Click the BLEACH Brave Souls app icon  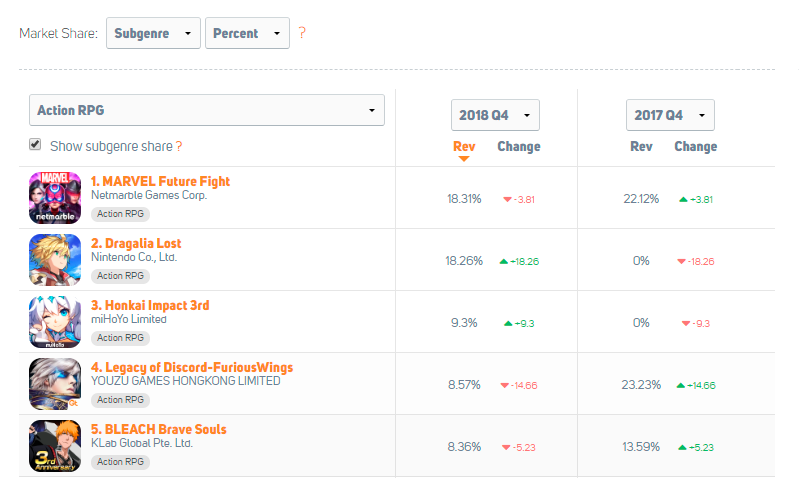(55, 446)
